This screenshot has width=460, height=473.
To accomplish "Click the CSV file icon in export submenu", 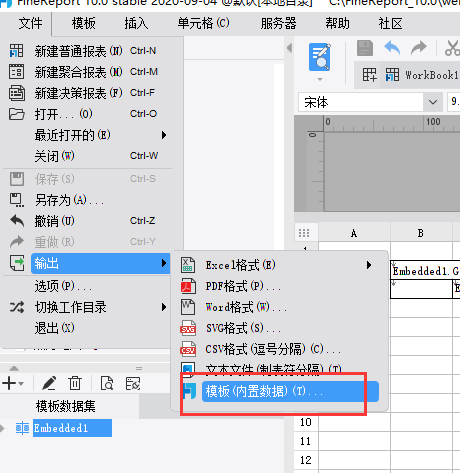I will (x=188, y=349).
